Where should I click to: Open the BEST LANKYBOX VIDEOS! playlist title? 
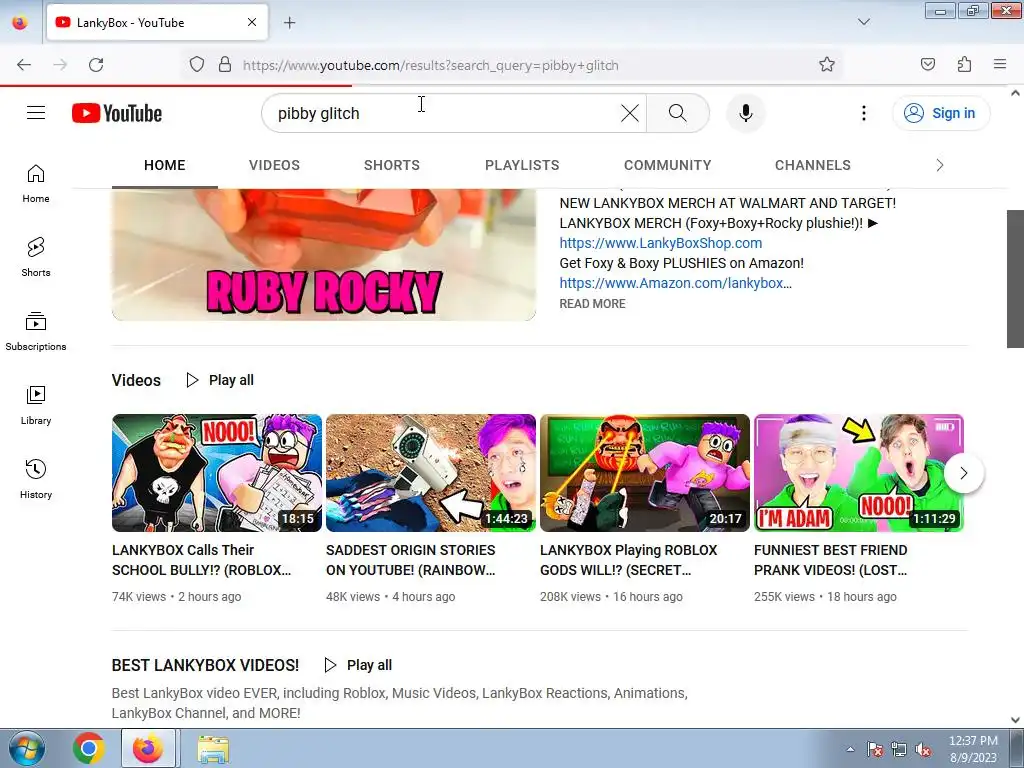tap(205, 665)
